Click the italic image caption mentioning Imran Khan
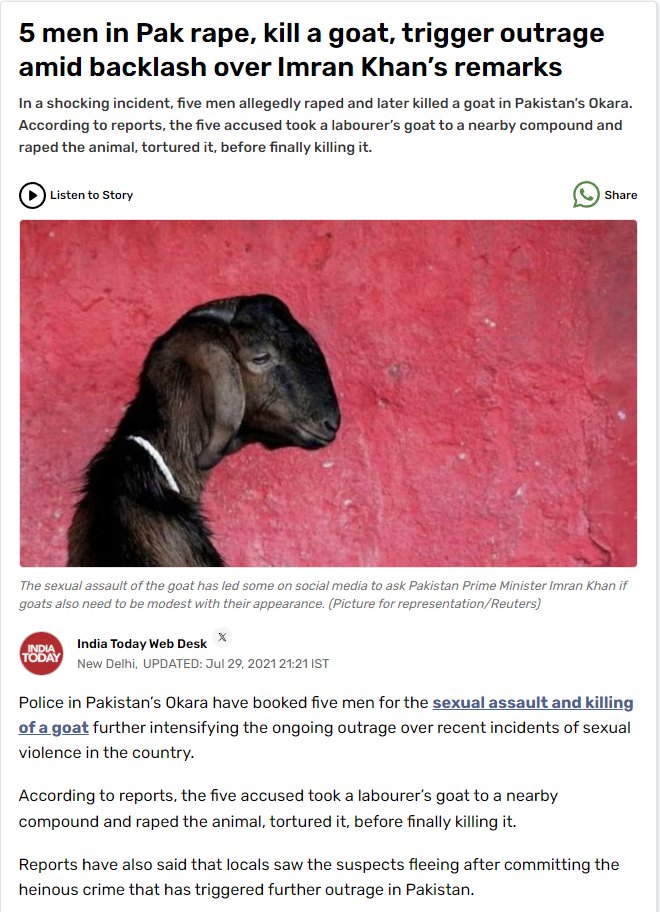 323,594
